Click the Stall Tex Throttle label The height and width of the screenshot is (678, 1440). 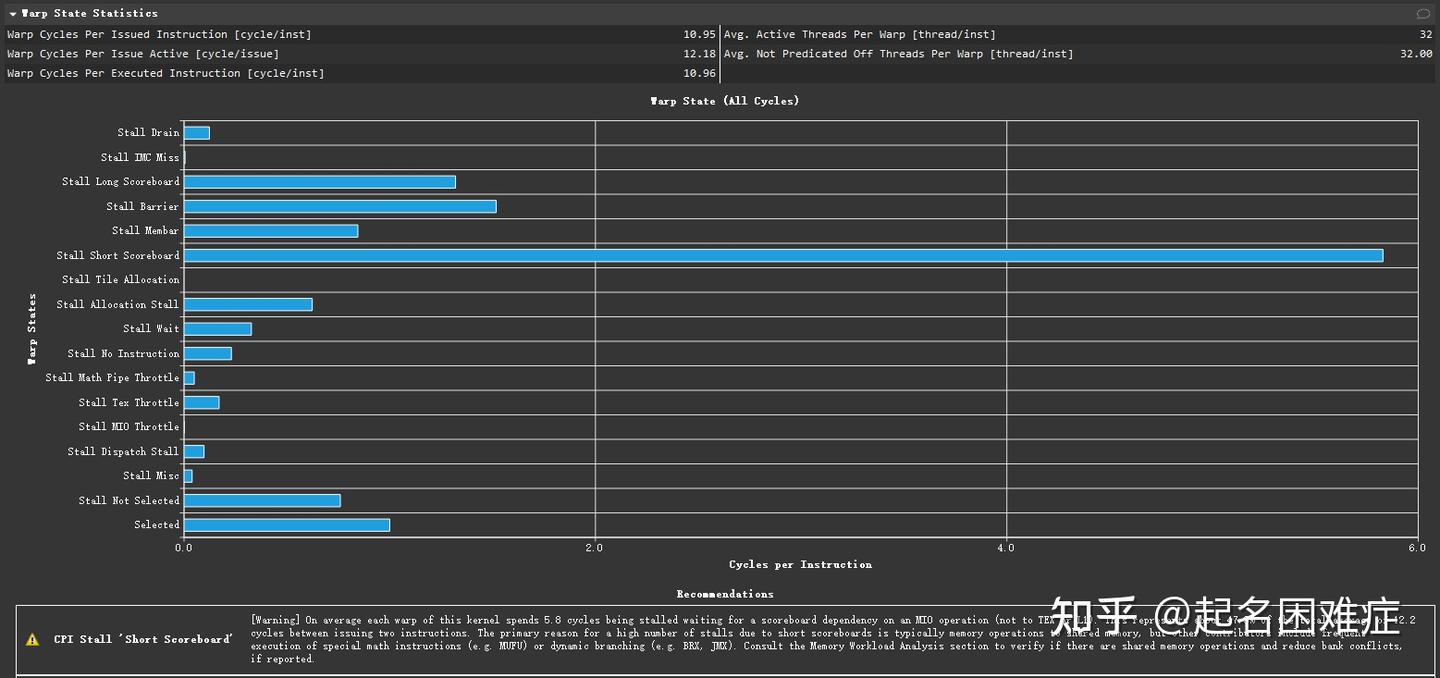click(129, 402)
